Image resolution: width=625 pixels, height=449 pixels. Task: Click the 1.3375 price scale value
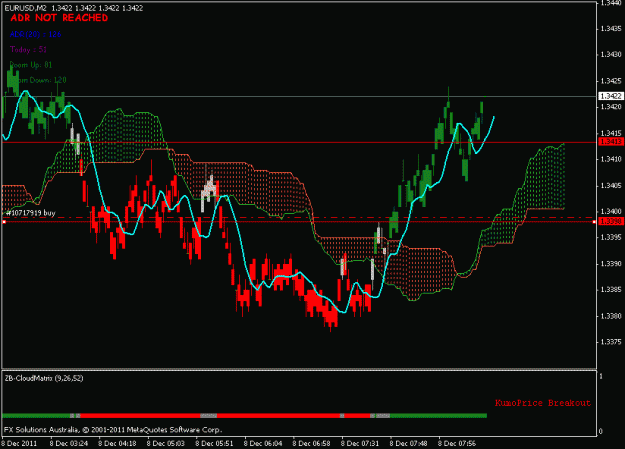click(611, 342)
